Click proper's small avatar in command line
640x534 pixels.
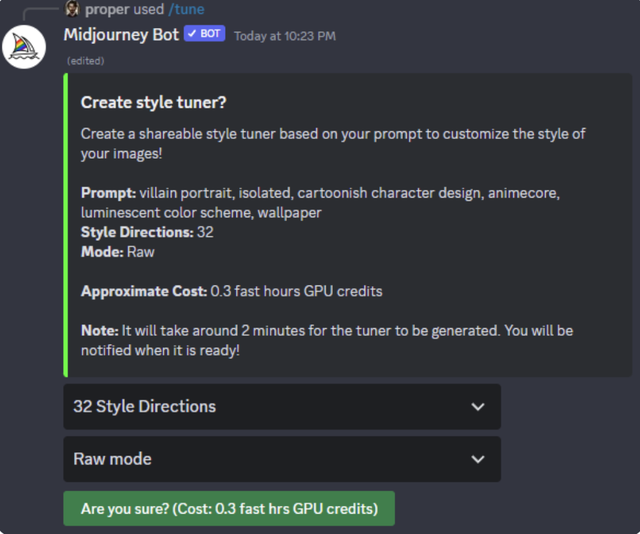click(x=72, y=9)
